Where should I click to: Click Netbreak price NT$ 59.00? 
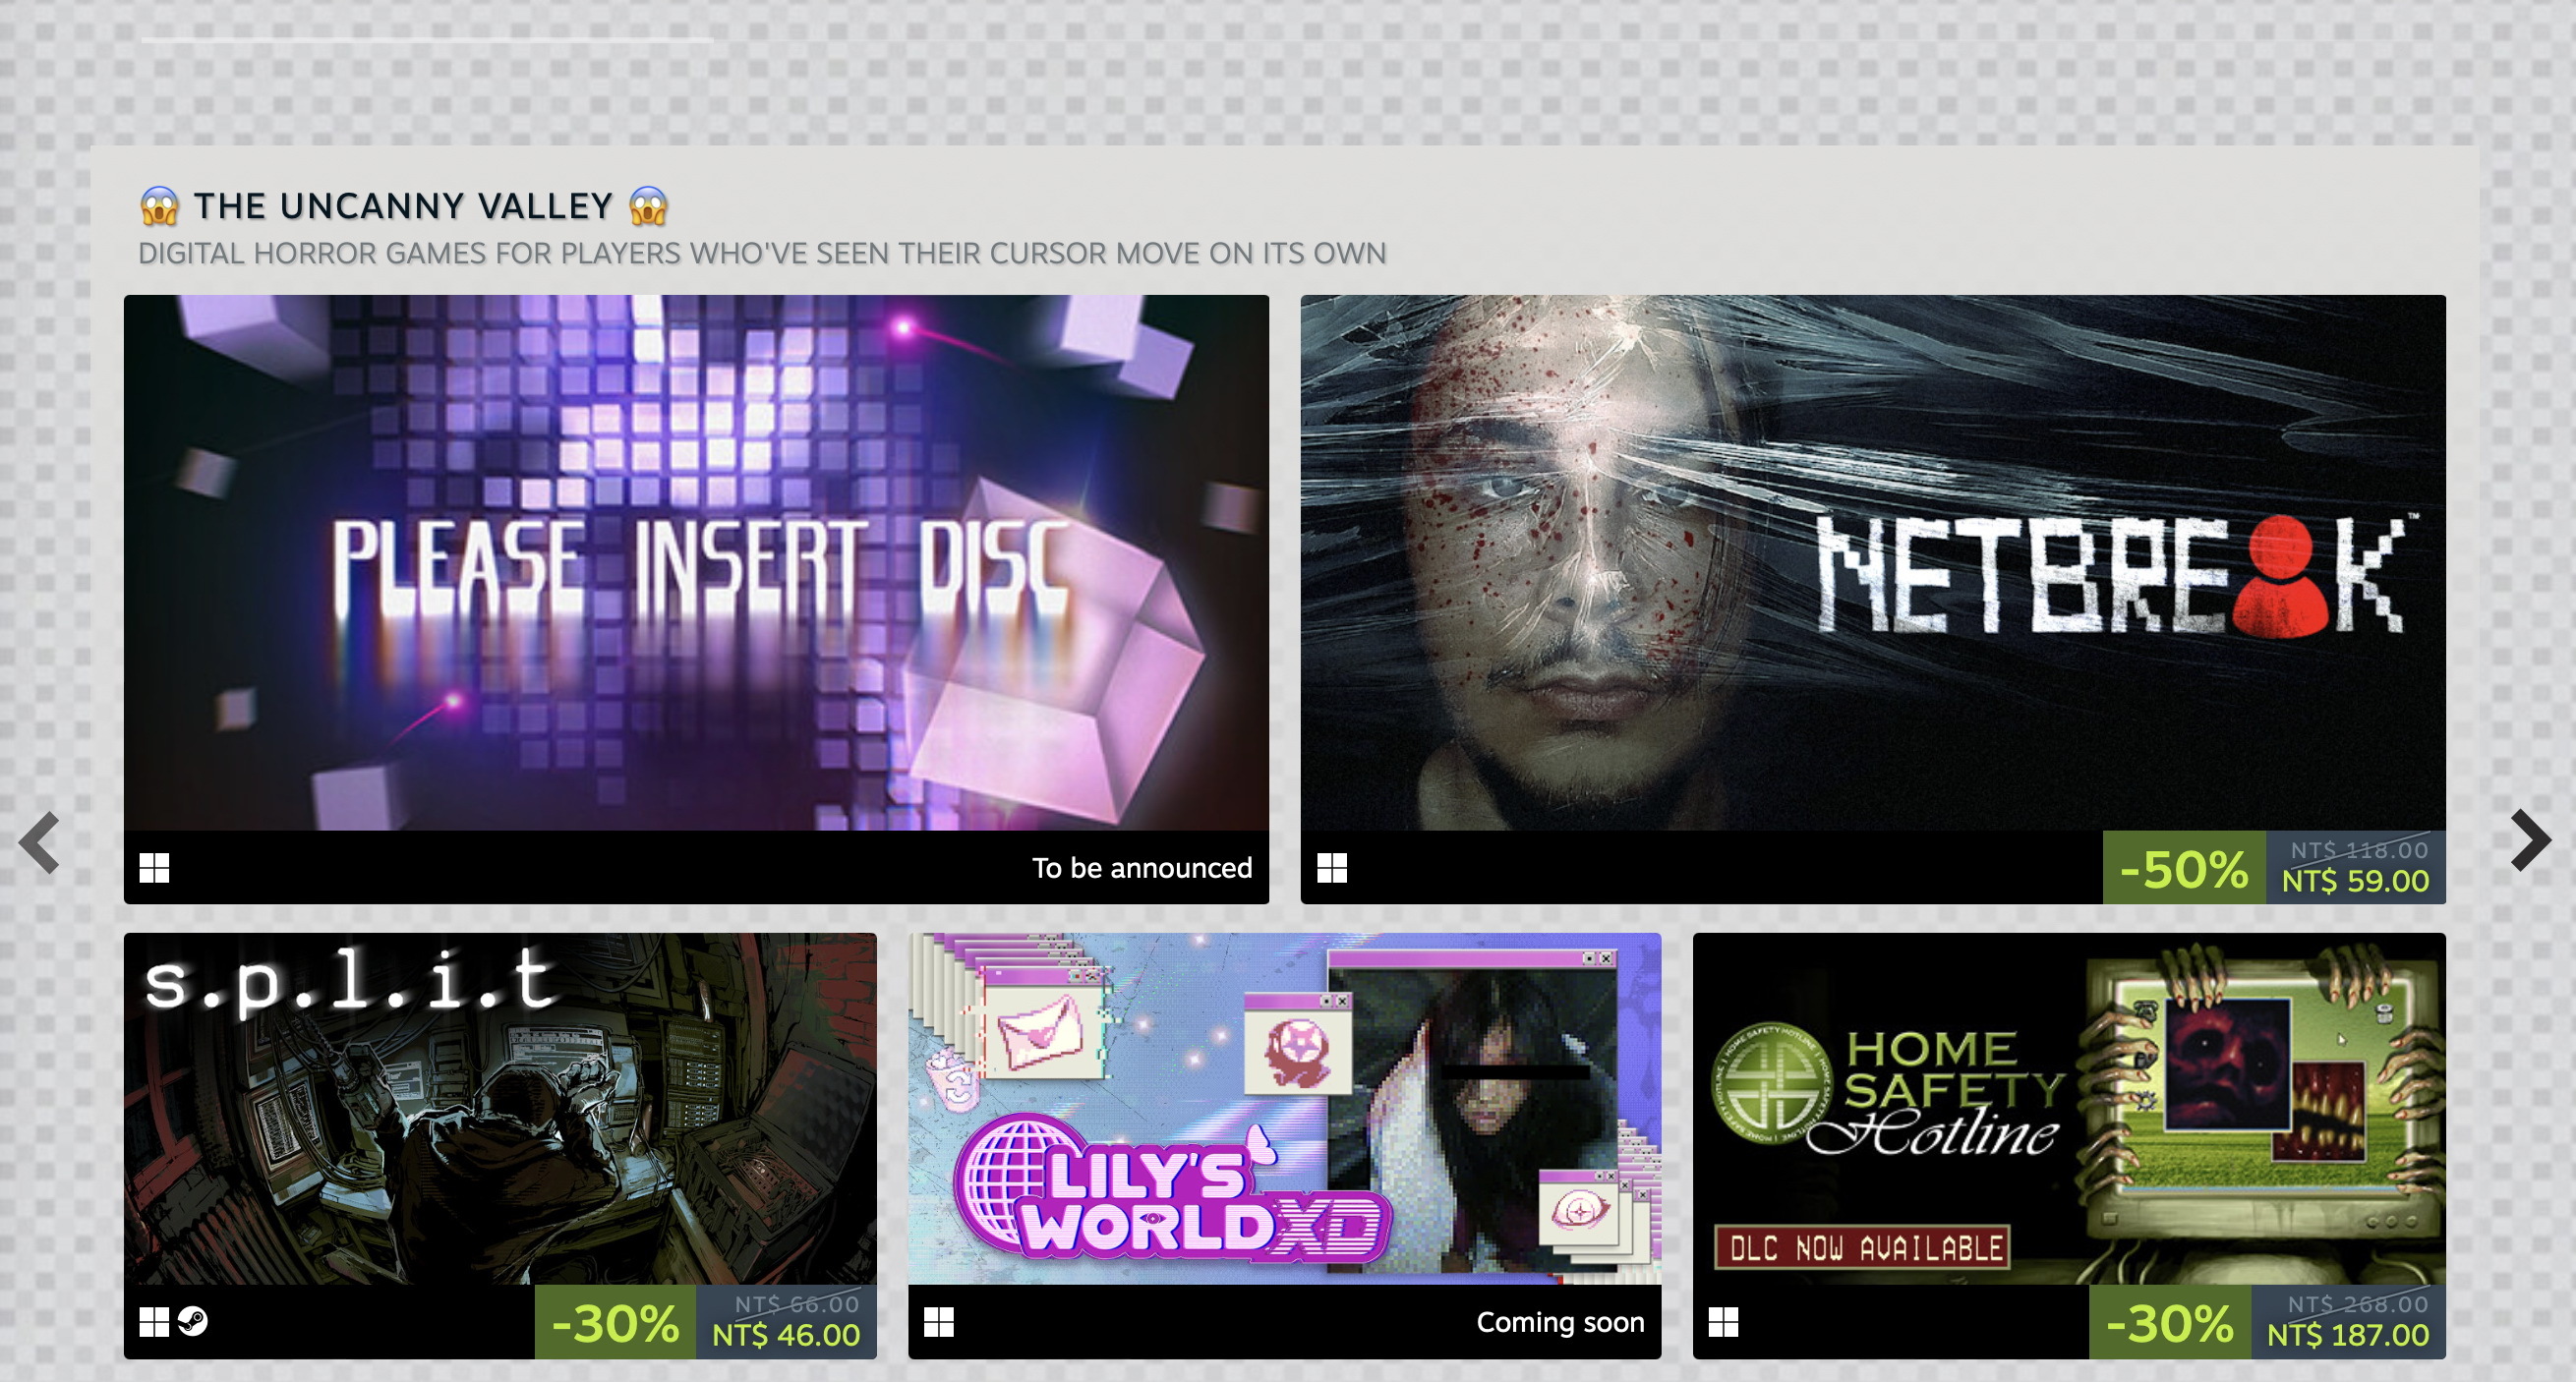click(x=2355, y=881)
